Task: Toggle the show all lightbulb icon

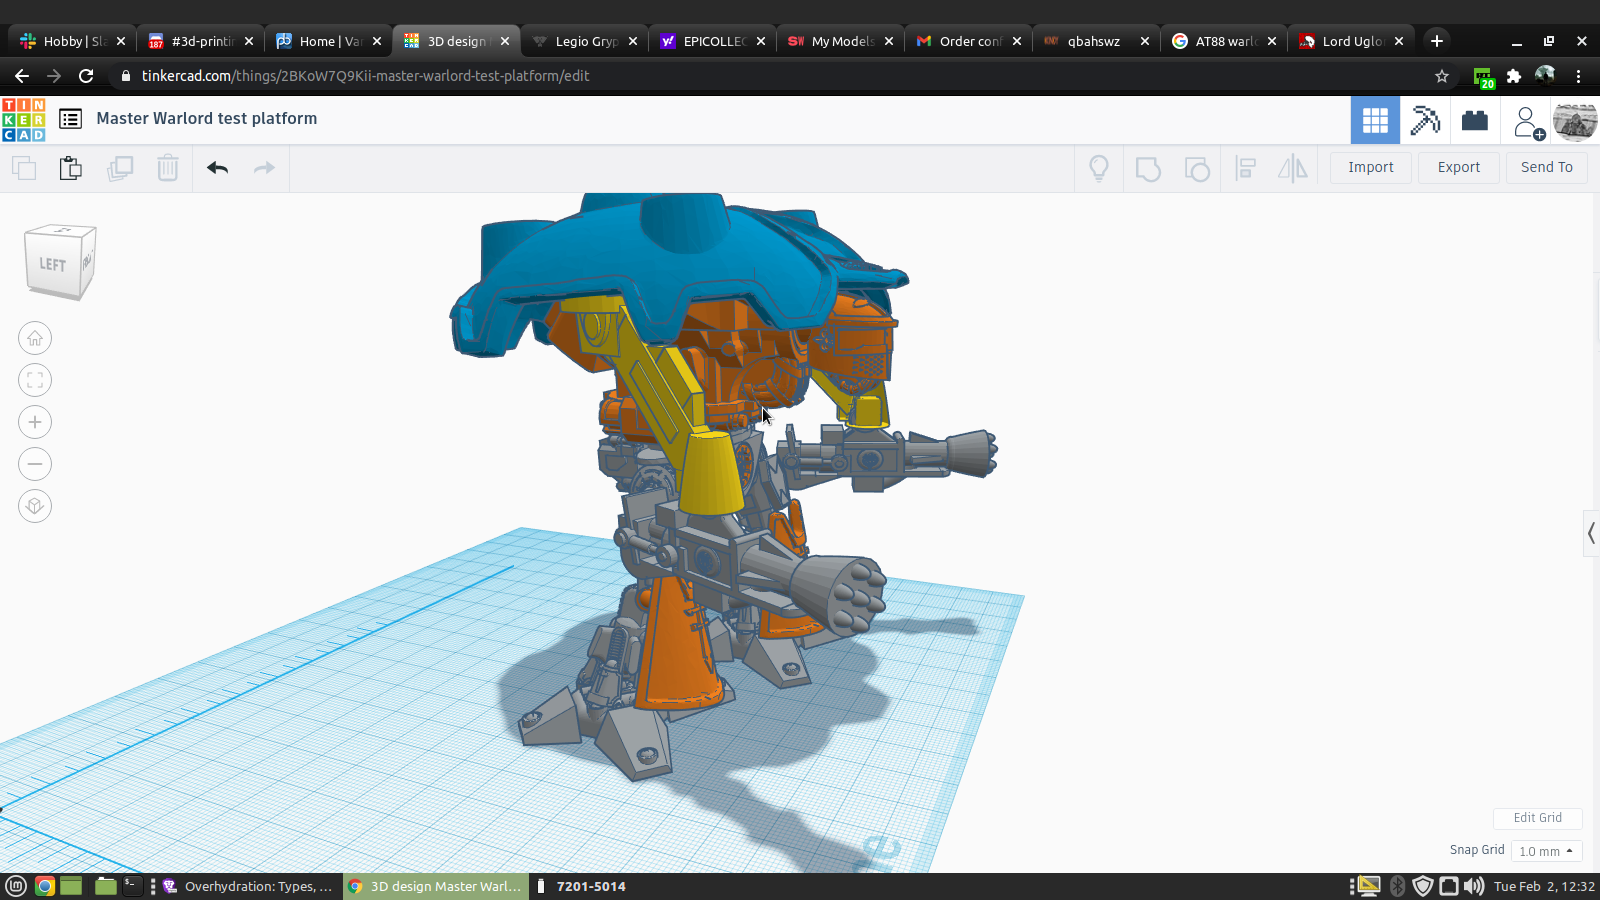Action: point(1098,168)
